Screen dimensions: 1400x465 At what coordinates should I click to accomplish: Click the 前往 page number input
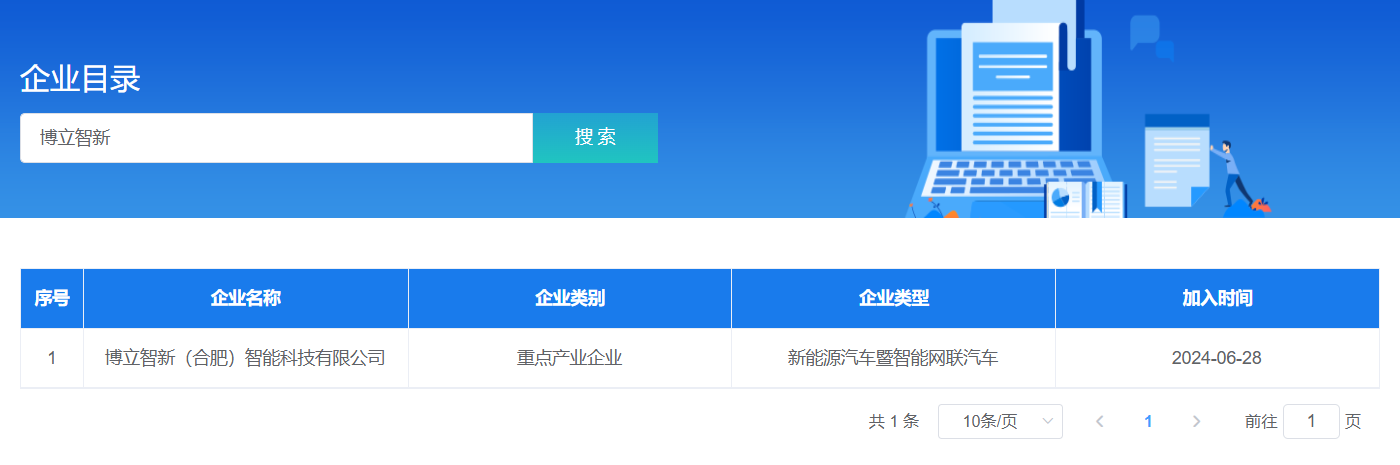pyautogui.click(x=1310, y=422)
